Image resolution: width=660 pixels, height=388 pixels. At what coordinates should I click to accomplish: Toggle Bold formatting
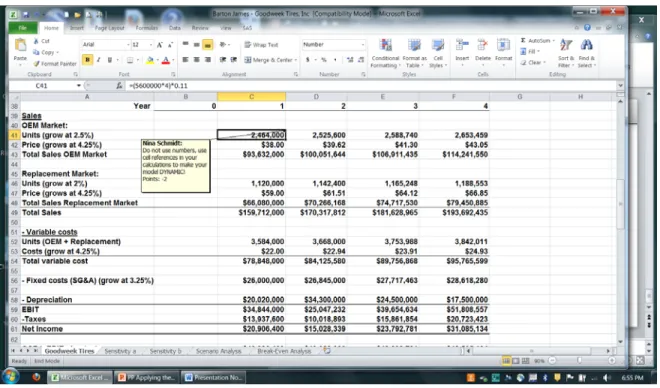[88, 60]
